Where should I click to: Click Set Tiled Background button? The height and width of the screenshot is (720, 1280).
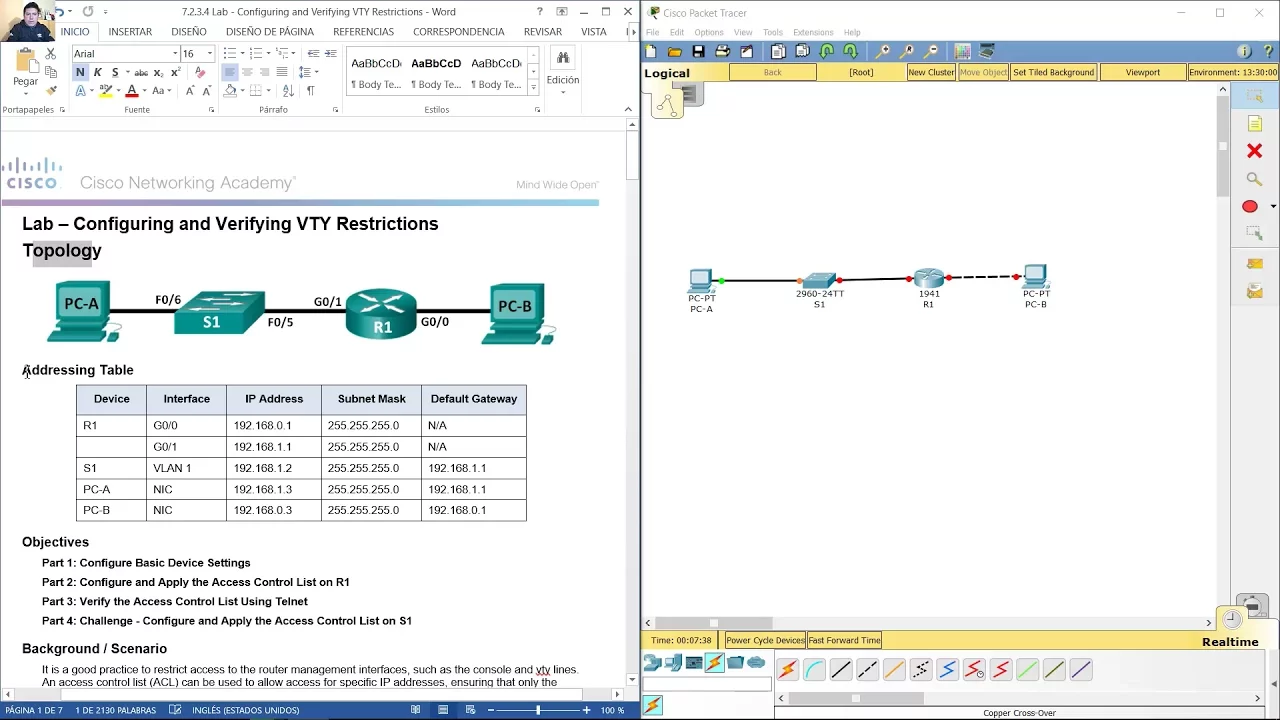(x=1053, y=73)
